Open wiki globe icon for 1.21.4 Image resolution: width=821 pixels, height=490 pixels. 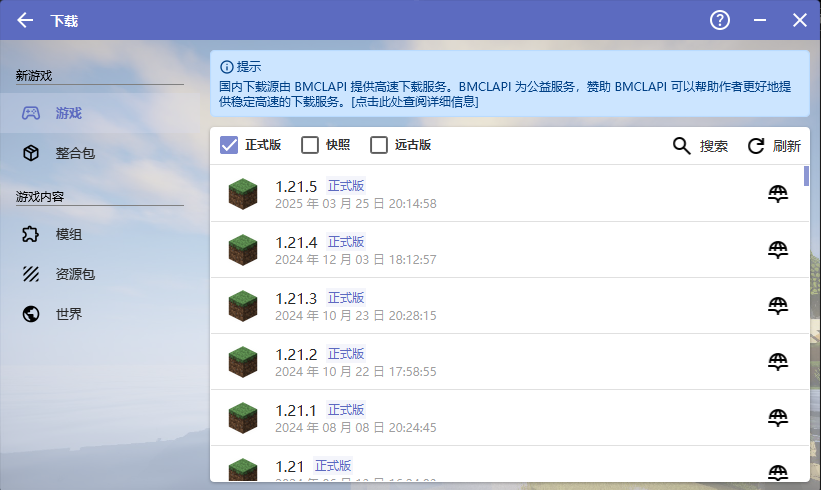click(778, 250)
